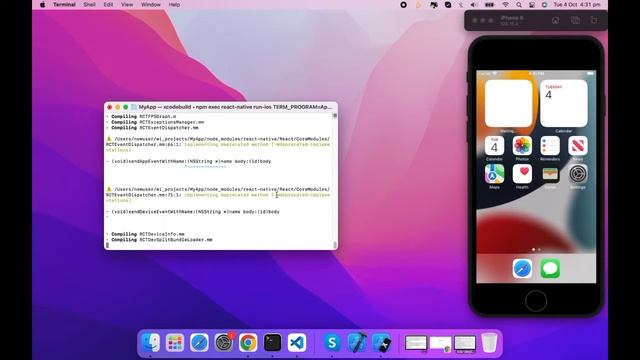This screenshot has height=360, width=640.
Task: Open Finder from the Dock
Action: (x=151, y=342)
